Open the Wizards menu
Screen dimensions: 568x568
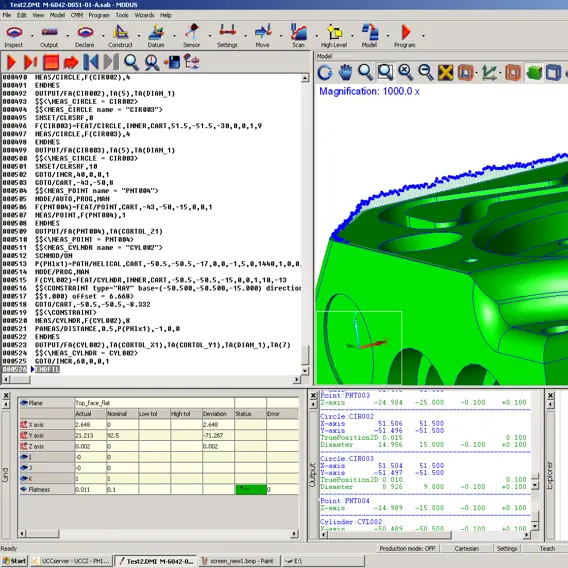point(144,15)
